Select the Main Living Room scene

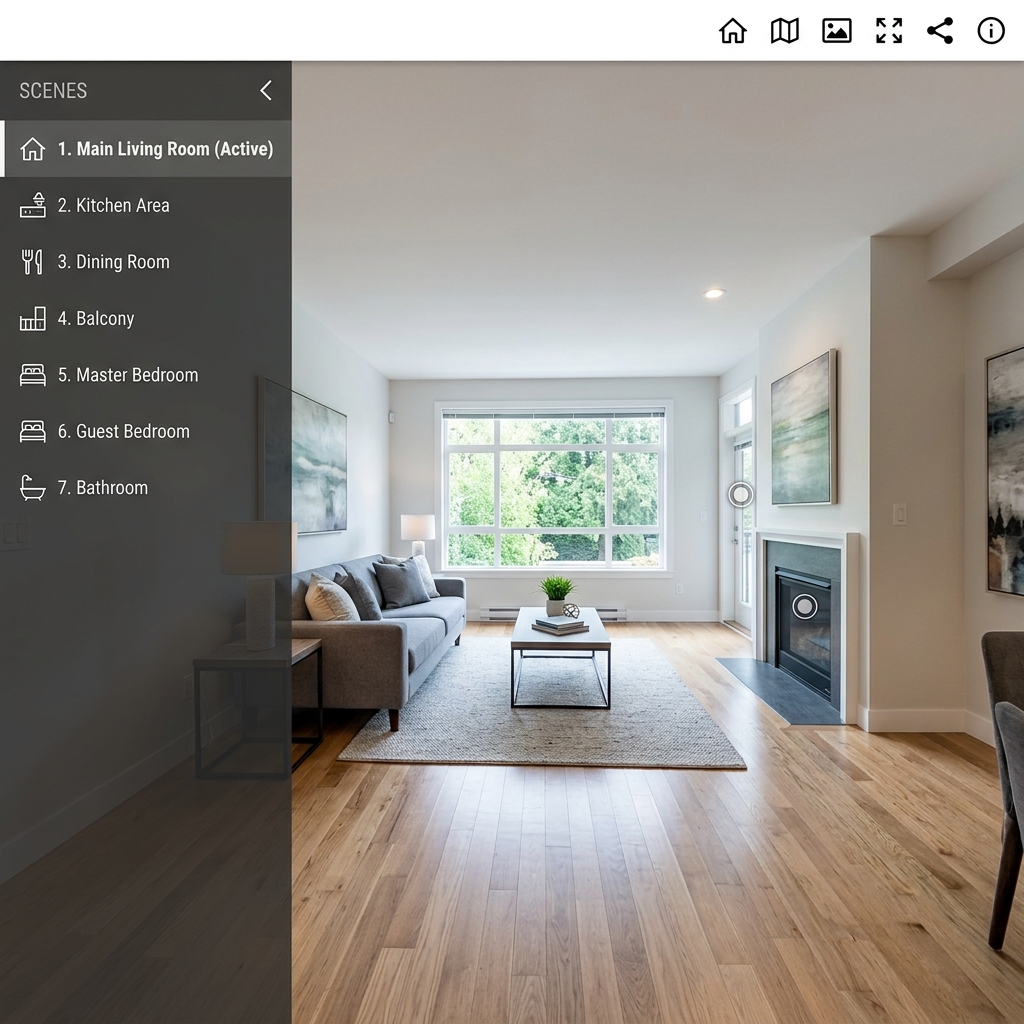(x=146, y=149)
